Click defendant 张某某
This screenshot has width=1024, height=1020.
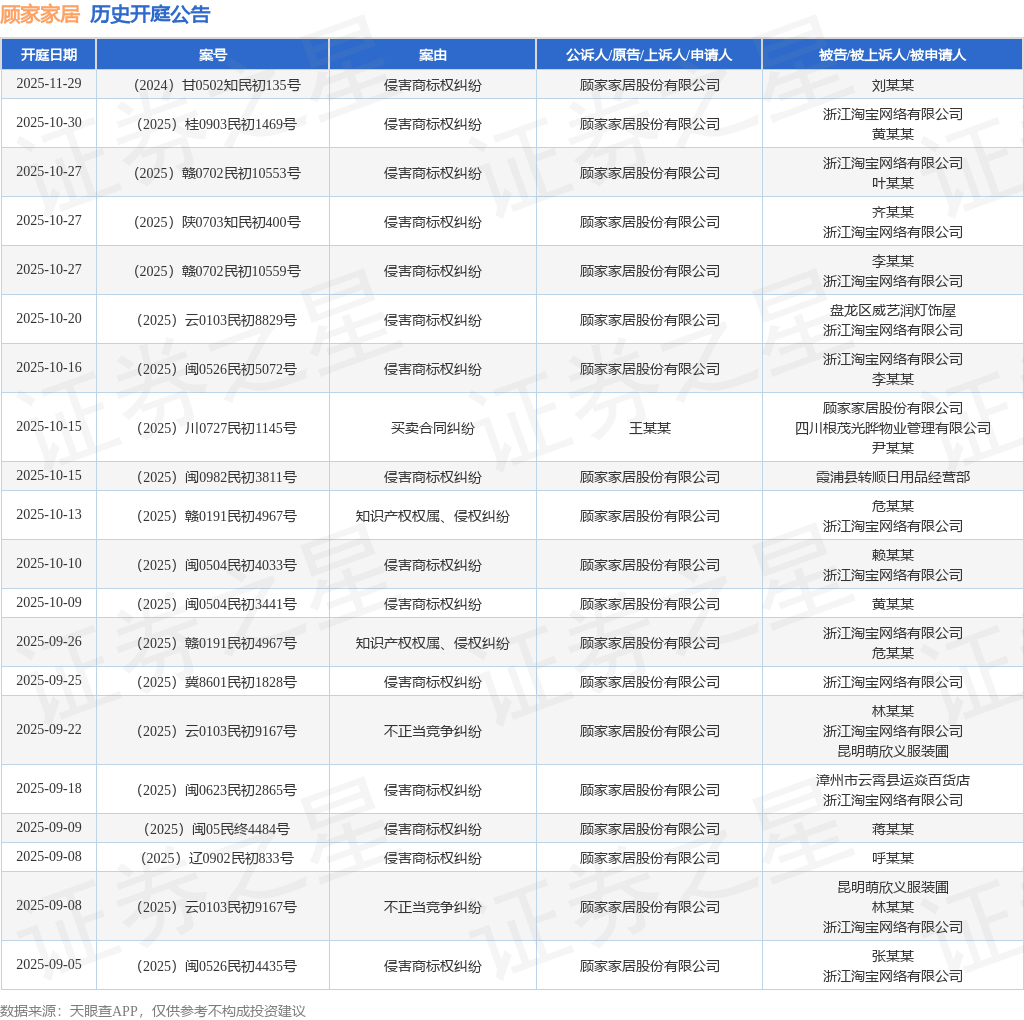892,957
